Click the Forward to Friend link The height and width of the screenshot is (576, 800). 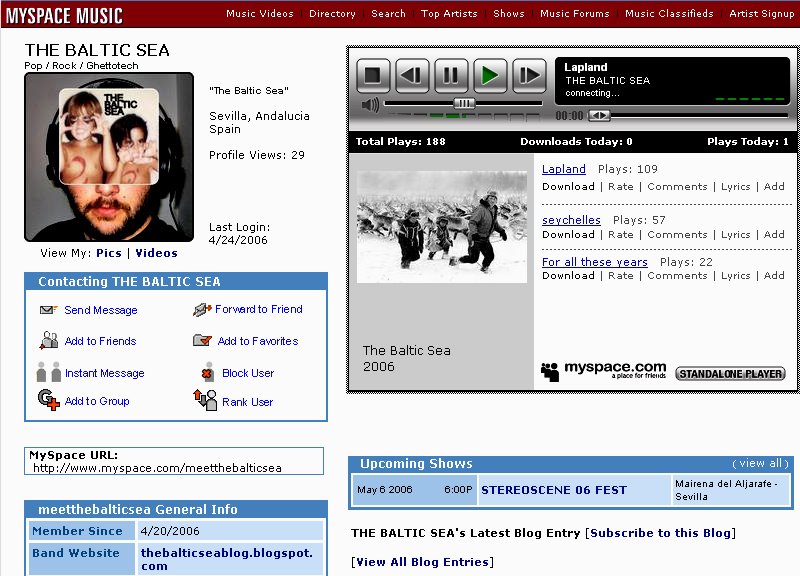(x=259, y=309)
